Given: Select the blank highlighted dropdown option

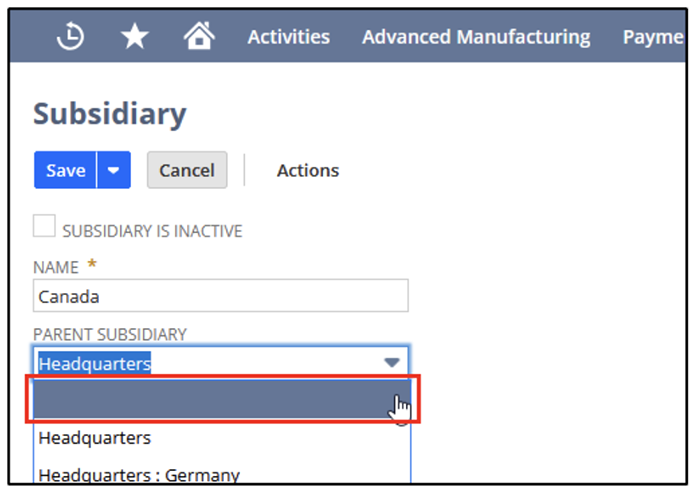Looking at the screenshot, I should pyautogui.click(x=220, y=400).
